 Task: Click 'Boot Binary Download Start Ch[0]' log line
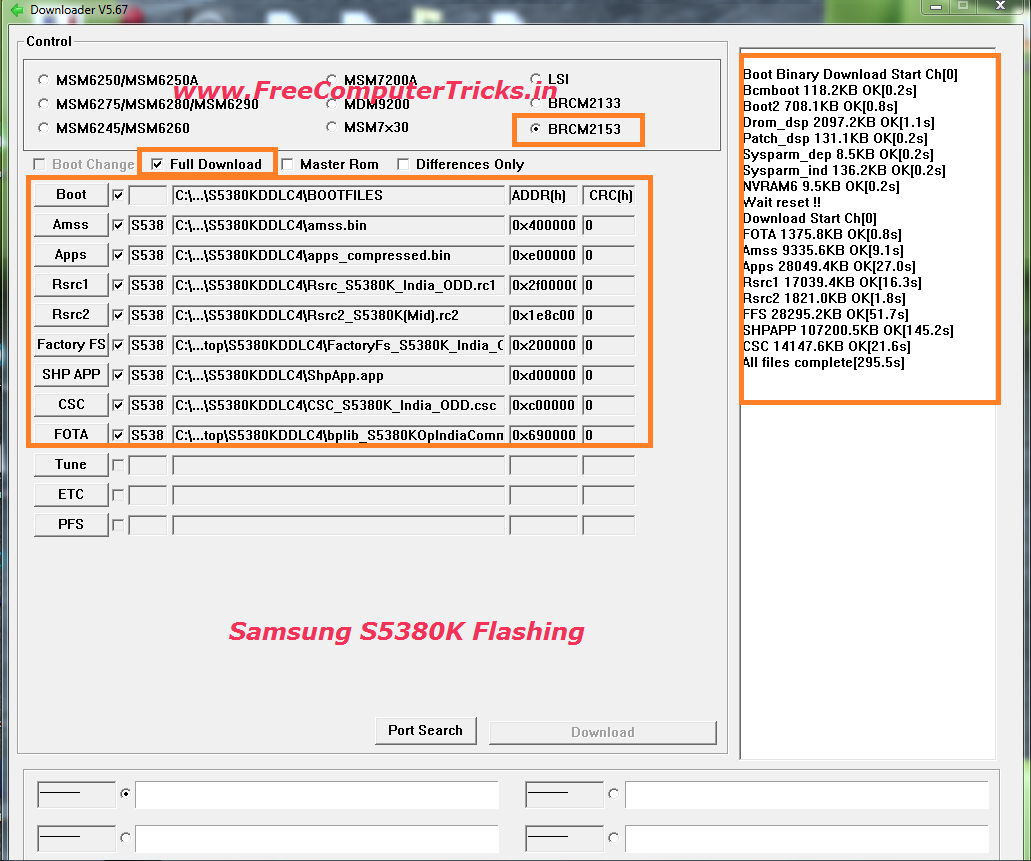(x=850, y=74)
